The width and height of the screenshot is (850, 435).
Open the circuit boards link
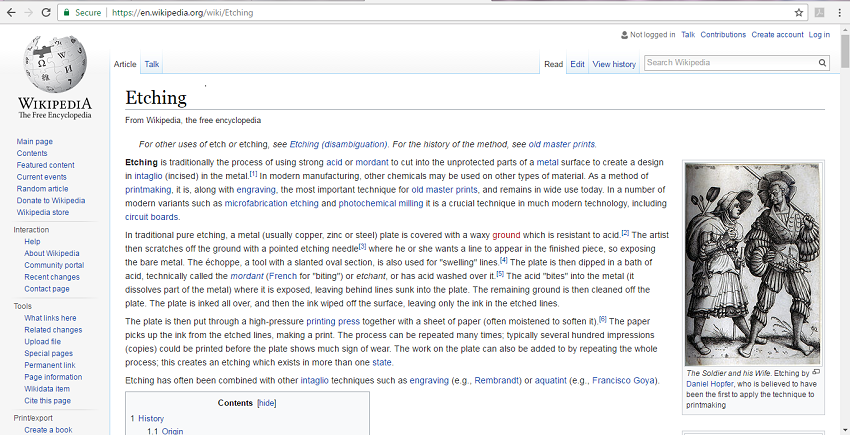coord(151,217)
